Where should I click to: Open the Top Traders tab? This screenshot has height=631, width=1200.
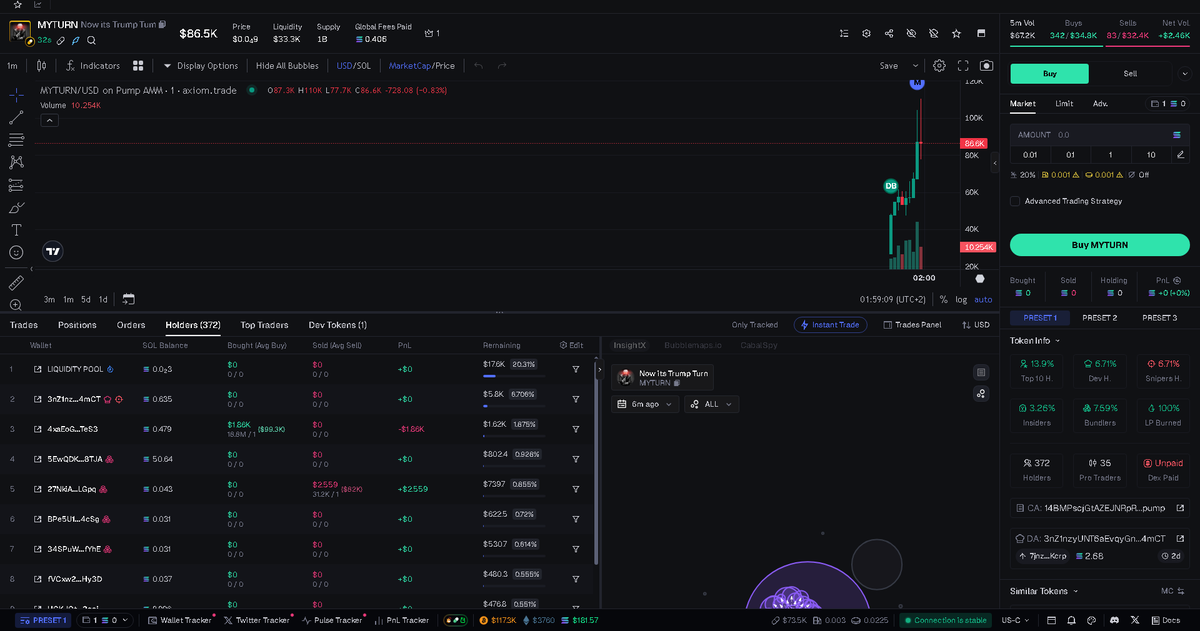(x=264, y=325)
